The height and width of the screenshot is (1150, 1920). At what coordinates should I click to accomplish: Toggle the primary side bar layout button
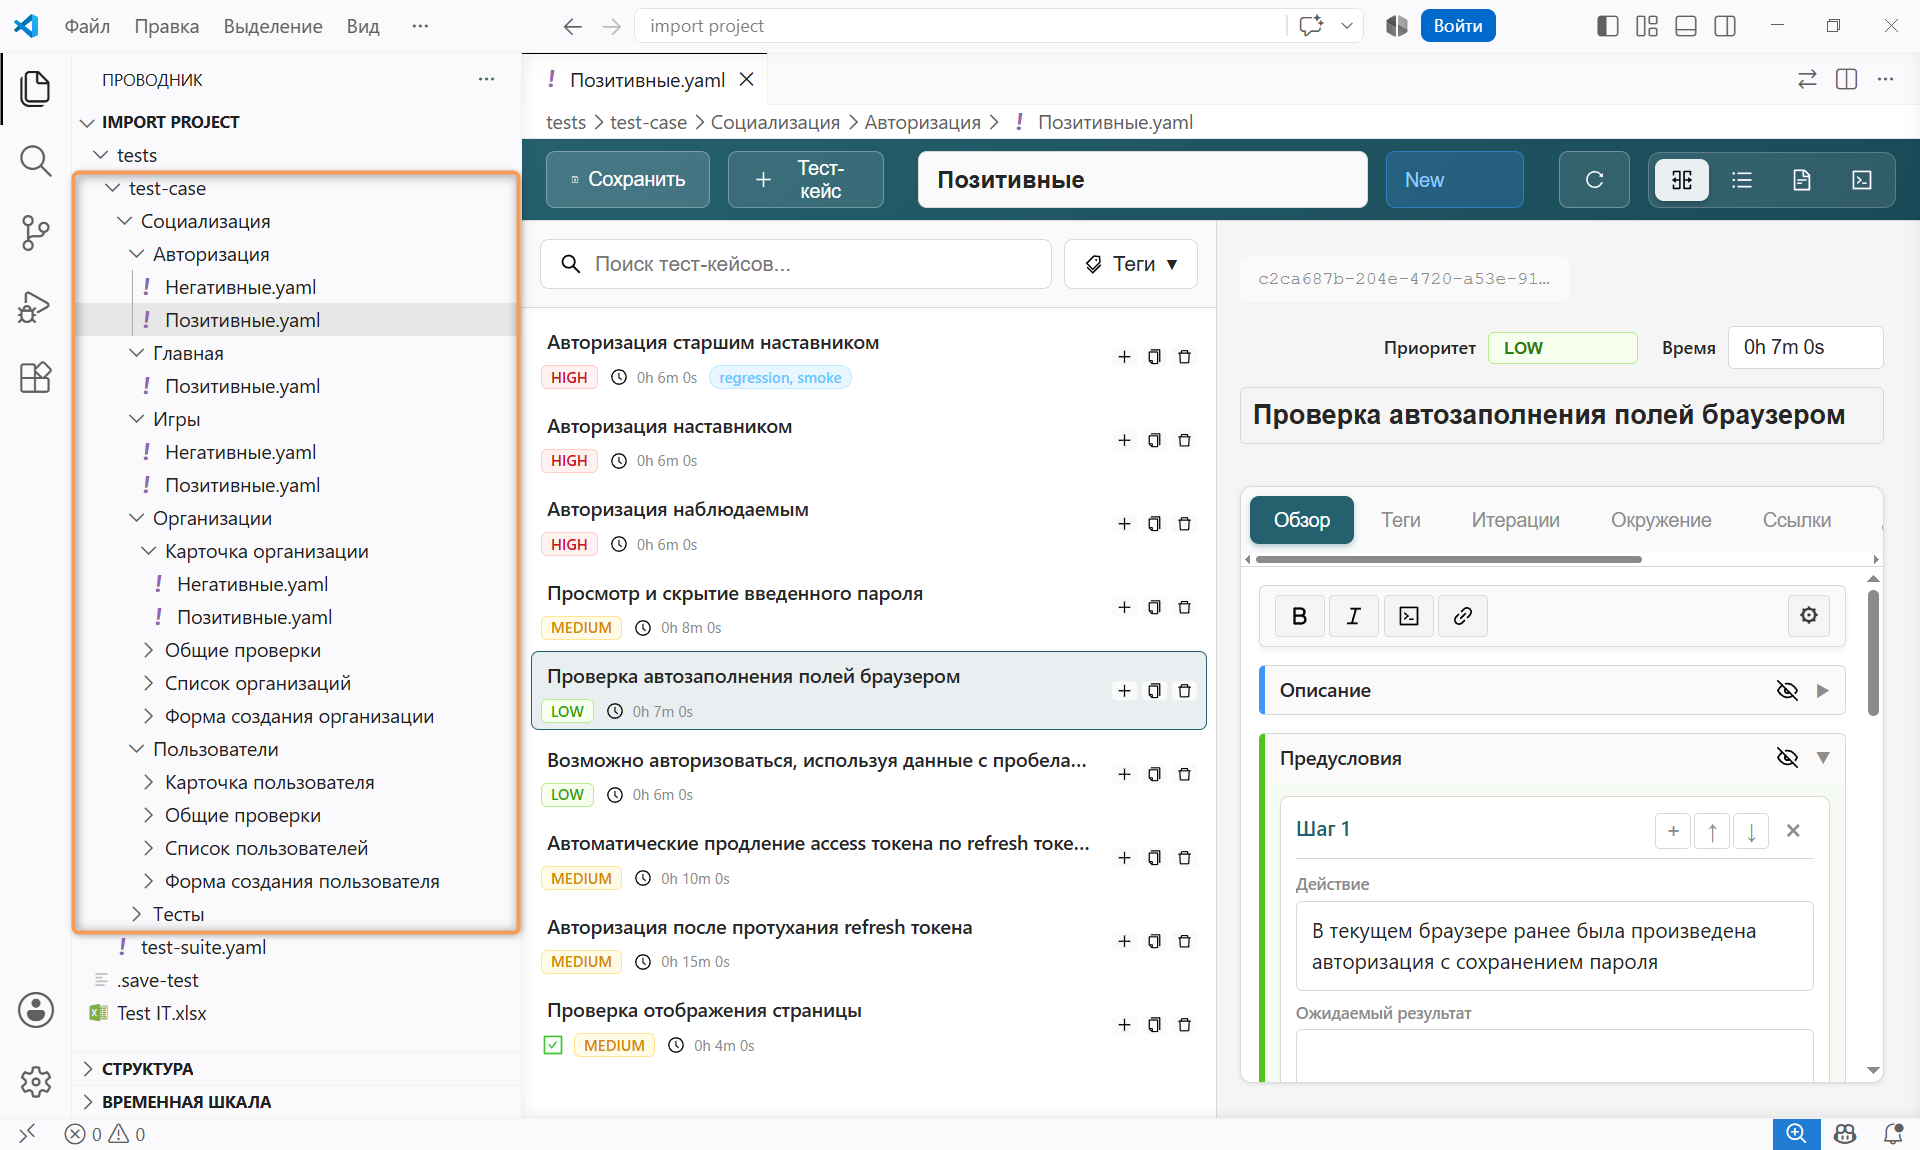pos(1607,26)
